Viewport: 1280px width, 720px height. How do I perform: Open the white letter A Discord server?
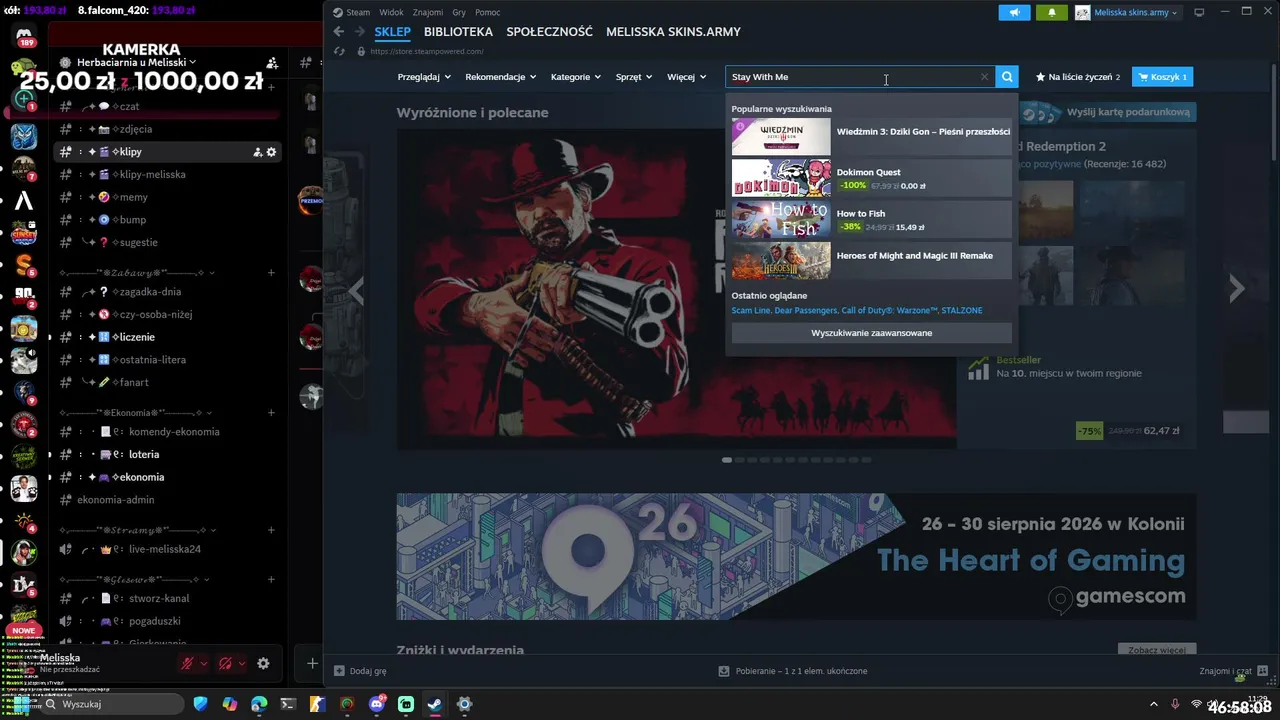click(24, 200)
